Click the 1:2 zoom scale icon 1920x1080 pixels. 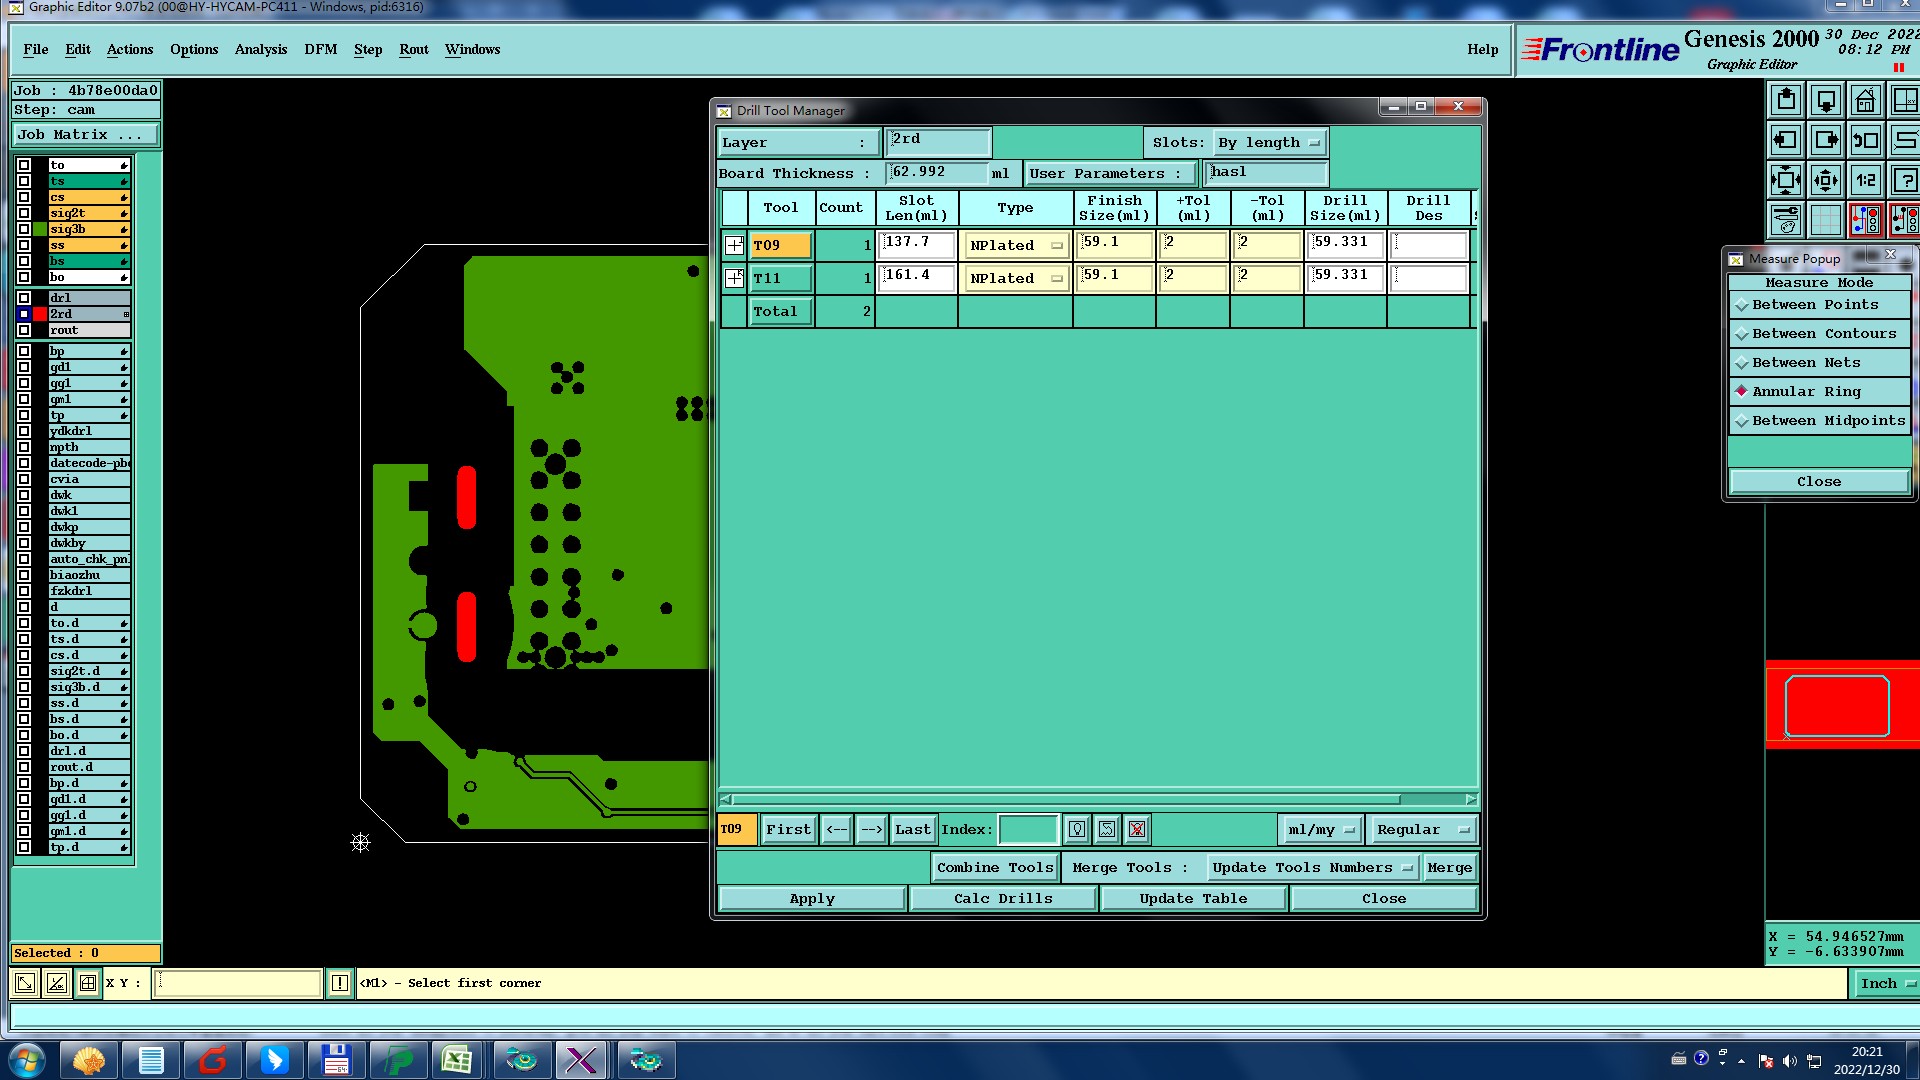[x=1865, y=181]
